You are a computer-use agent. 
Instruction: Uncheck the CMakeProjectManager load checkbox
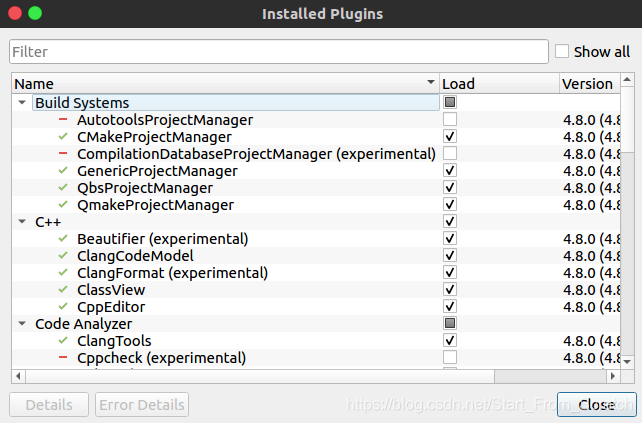(450, 136)
